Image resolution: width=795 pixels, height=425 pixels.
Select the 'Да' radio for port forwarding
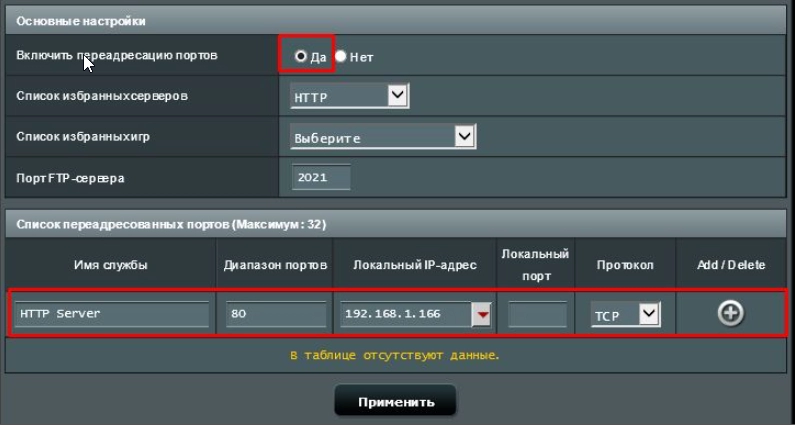(301, 56)
